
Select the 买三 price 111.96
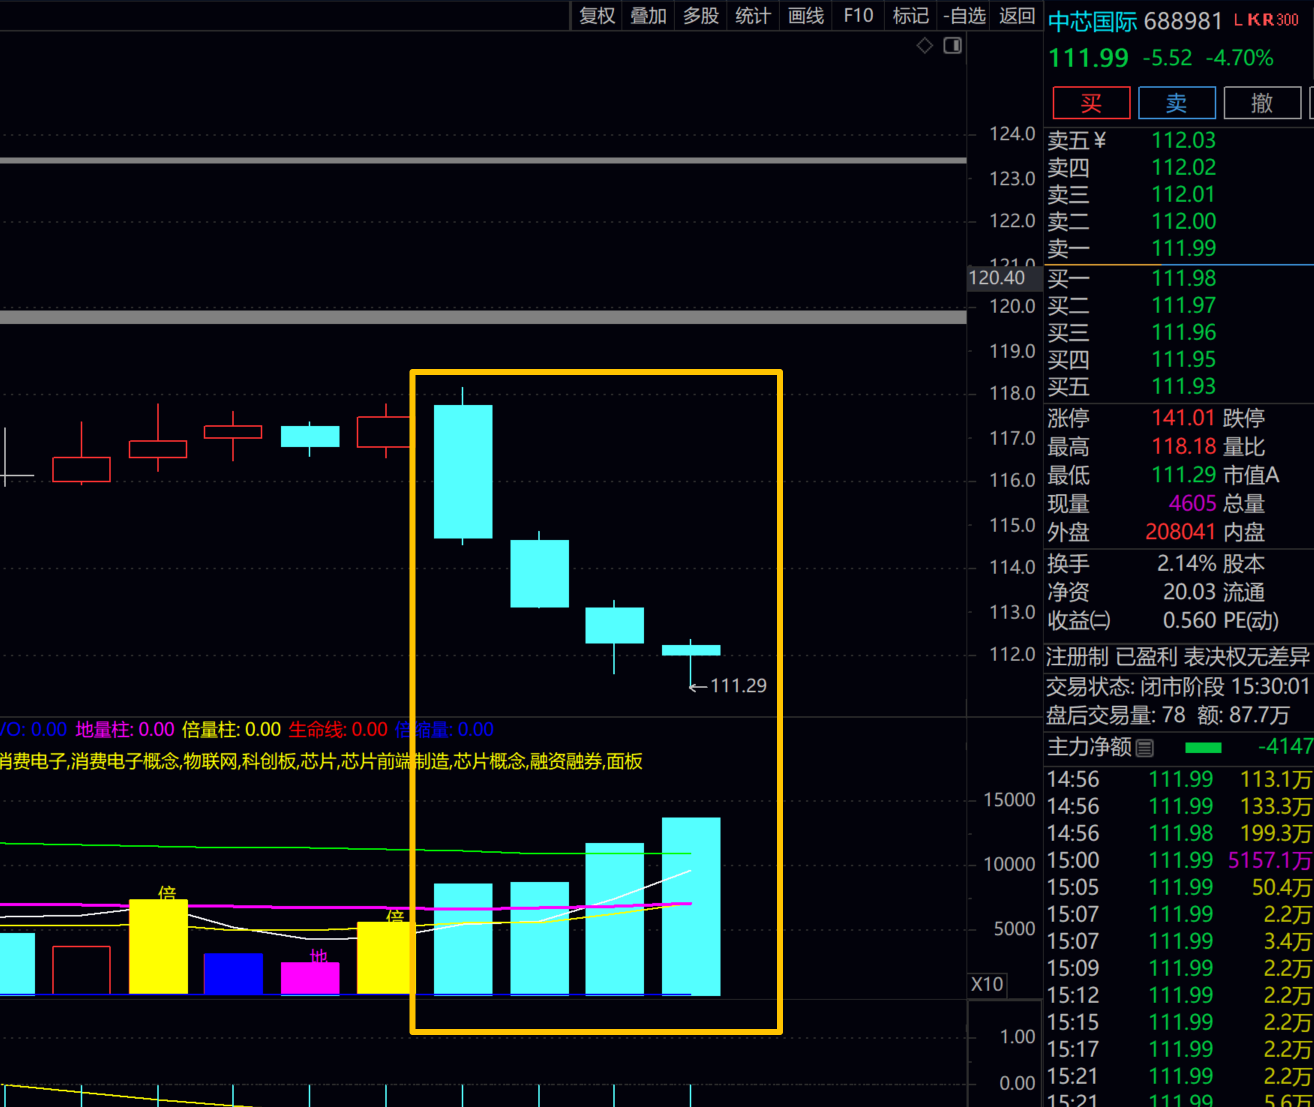pos(1184,332)
